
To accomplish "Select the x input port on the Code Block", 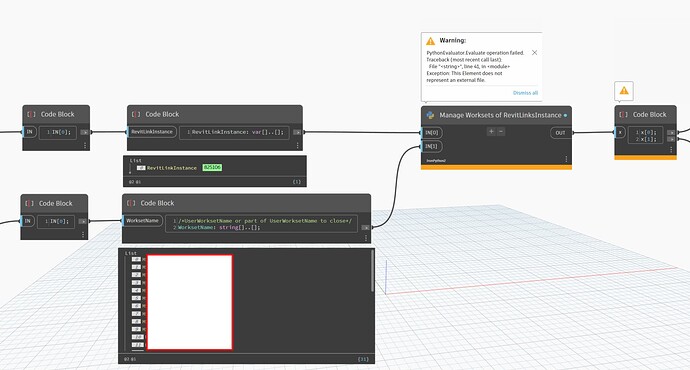I will click(620, 132).
